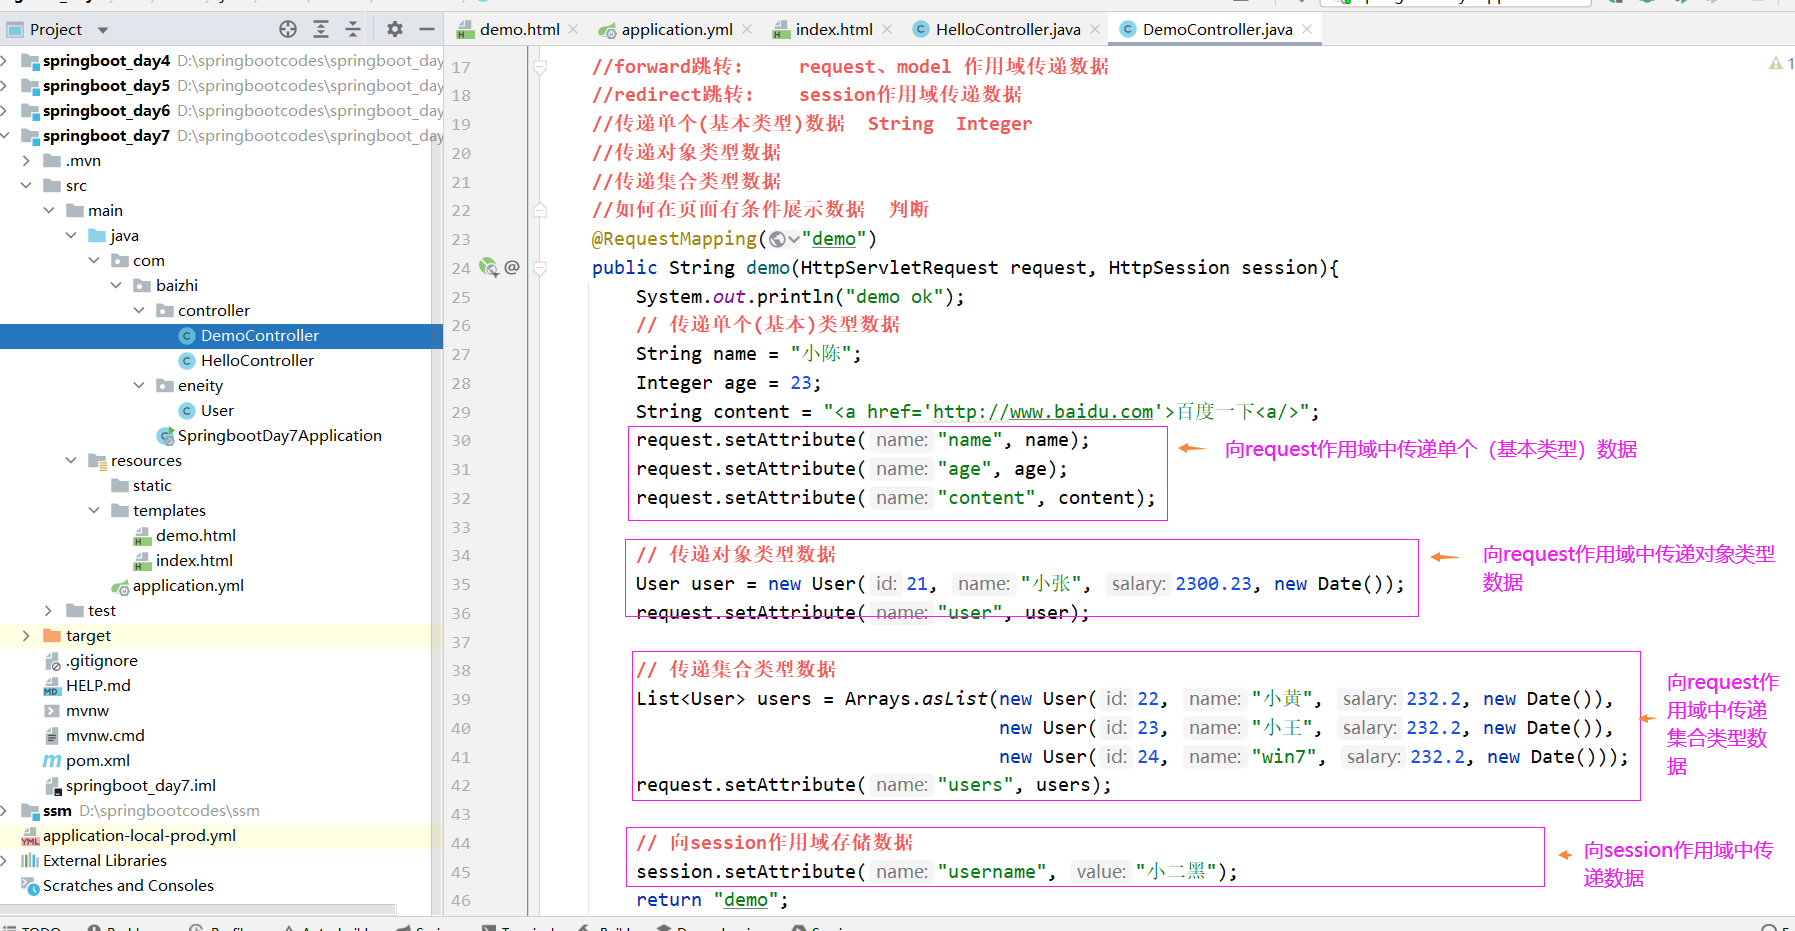Select the DemoController.java tab
Image resolution: width=1795 pixels, height=931 pixels.
click(x=1217, y=29)
